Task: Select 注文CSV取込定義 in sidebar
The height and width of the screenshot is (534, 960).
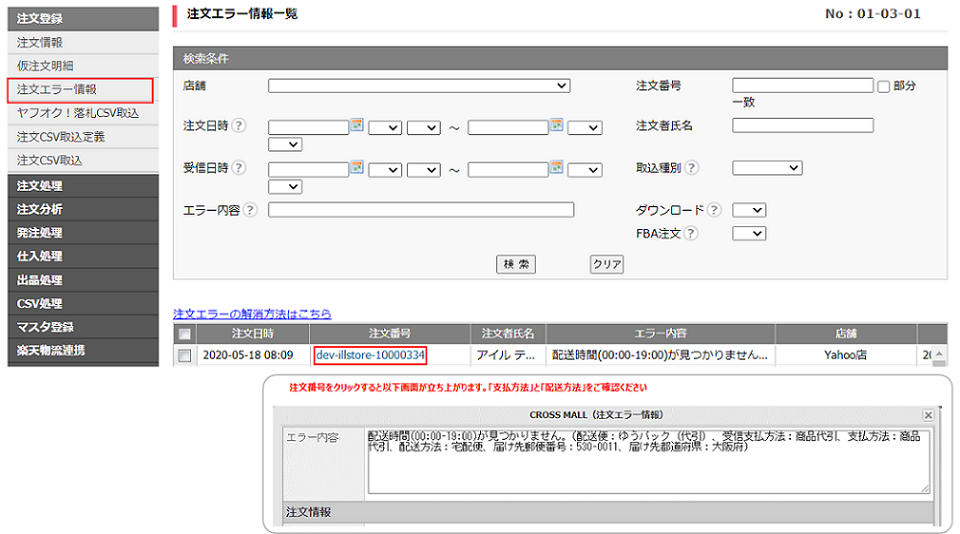Action: (x=83, y=137)
